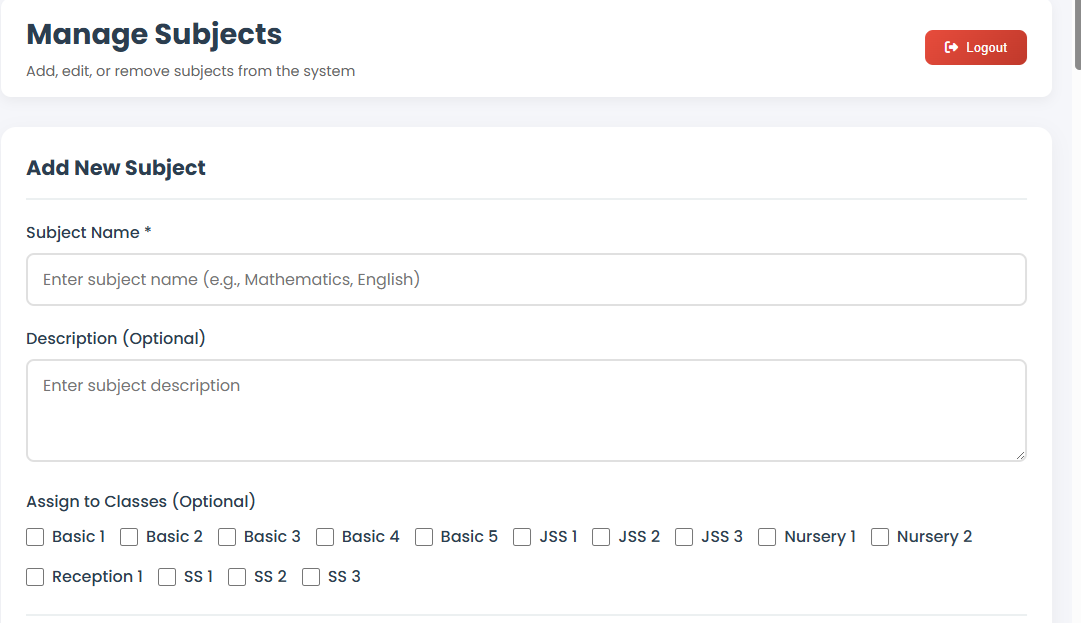Check the Basic 1 class checkbox
Image resolution: width=1081 pixels, height=623 pixels.
pyautogui.click(x=36, y=537)
